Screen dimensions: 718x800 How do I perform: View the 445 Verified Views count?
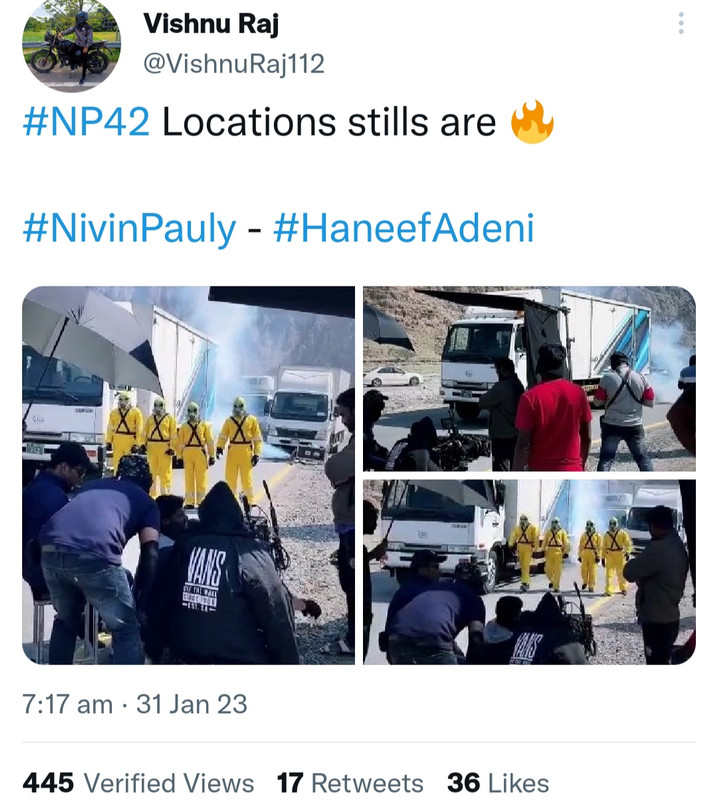click(x=138, y=783)
